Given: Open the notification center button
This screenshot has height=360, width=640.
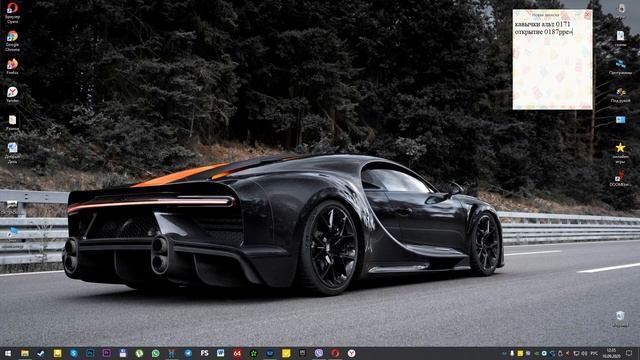Looking at the screenshot, I should [629, 353].
